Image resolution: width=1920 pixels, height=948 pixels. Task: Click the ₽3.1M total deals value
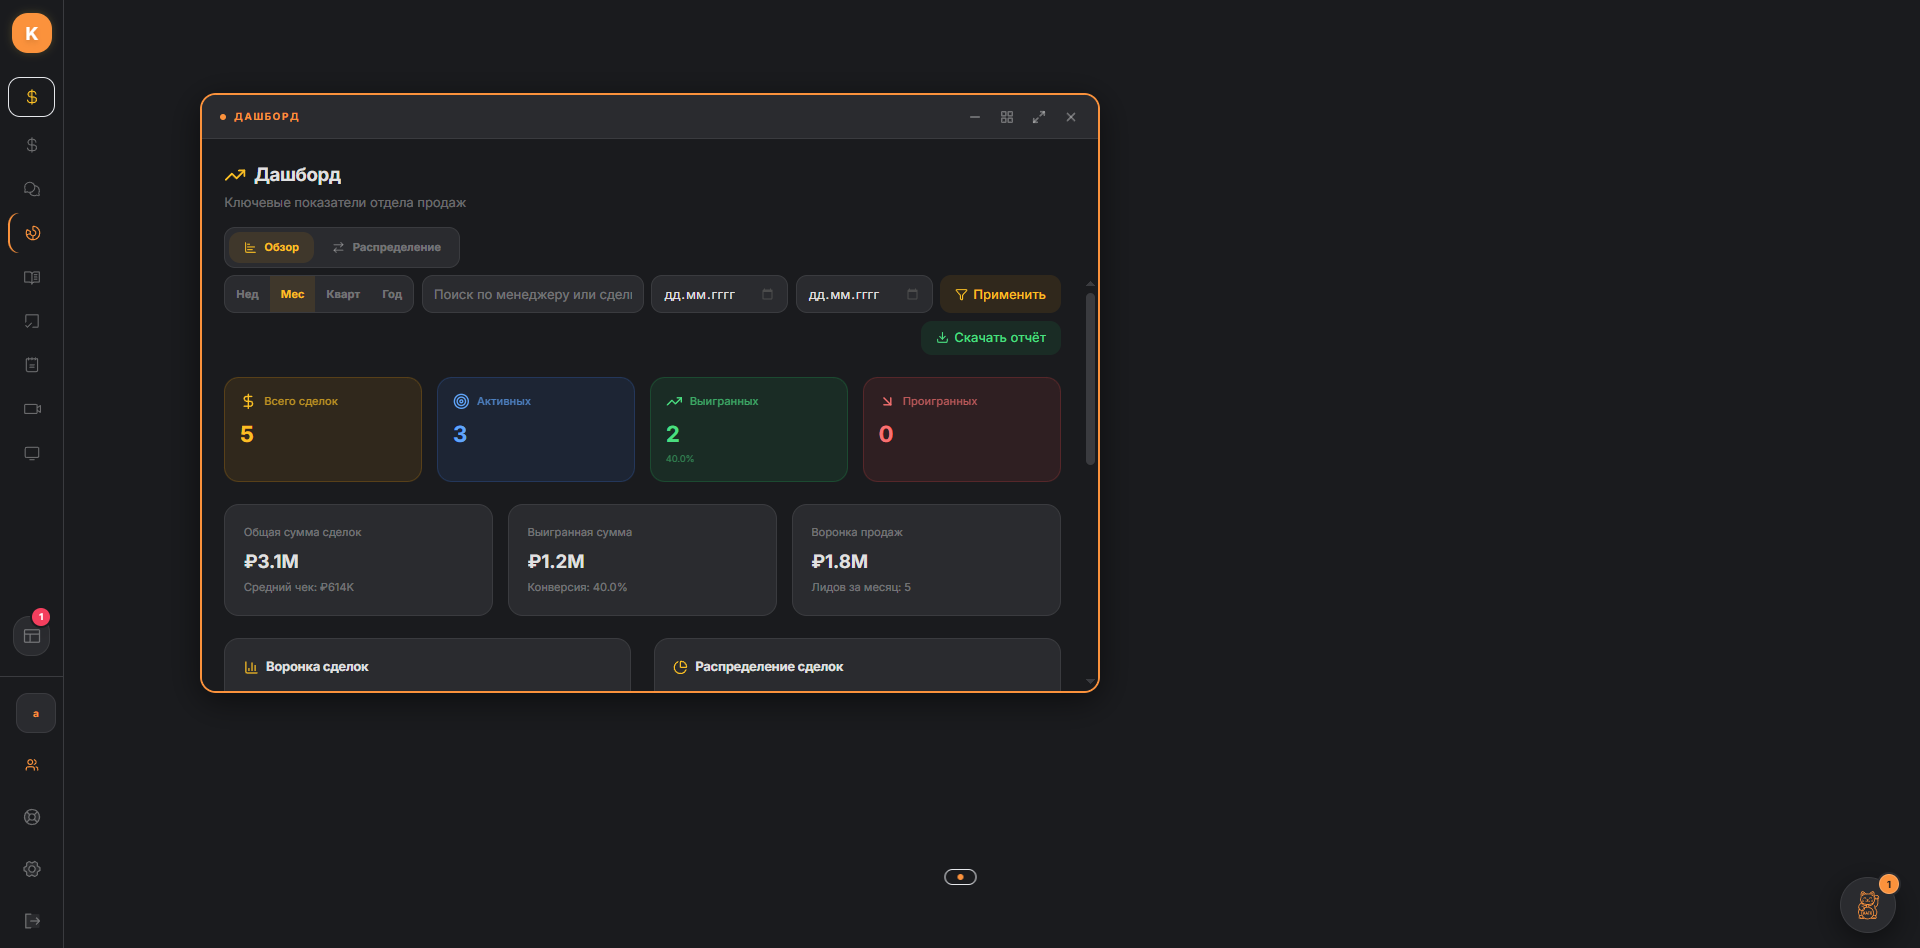[x=271, y=562]
